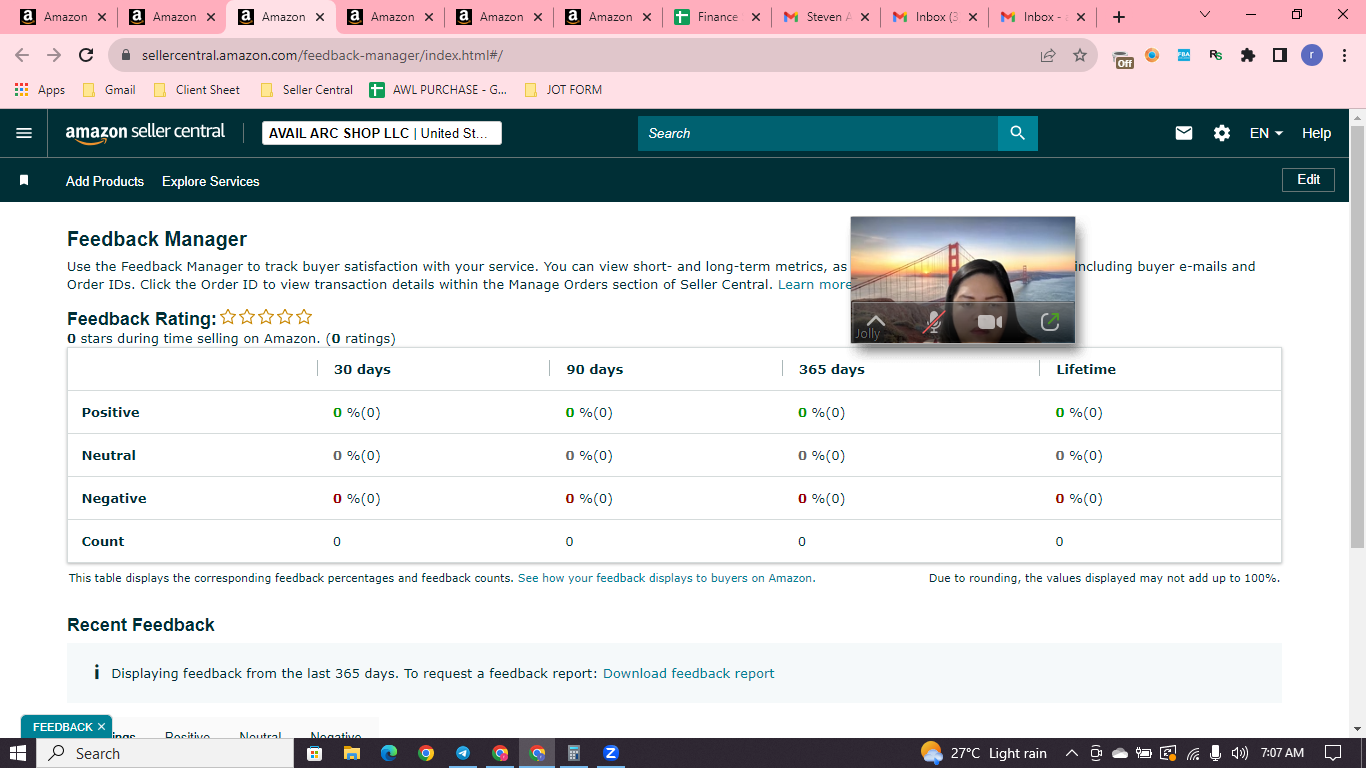The image size is (1366, 768).
Task: Unmute microphone in the Zoom overlay
Action: coord(934,321)
